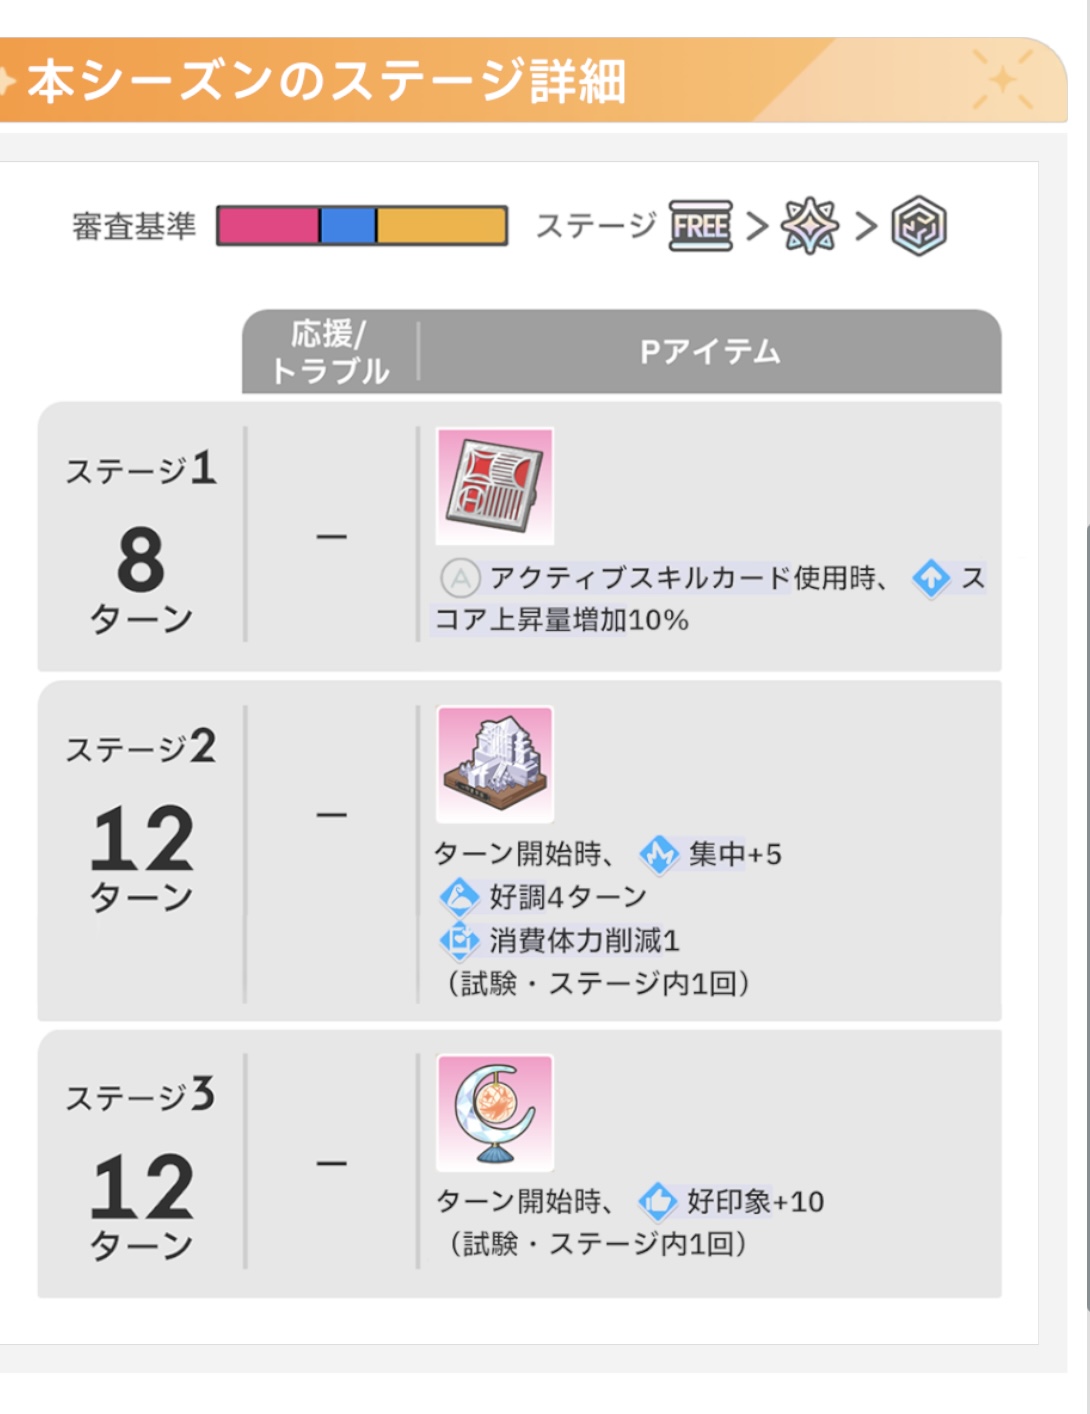Tap the 好調 status icon

point(459,897)
